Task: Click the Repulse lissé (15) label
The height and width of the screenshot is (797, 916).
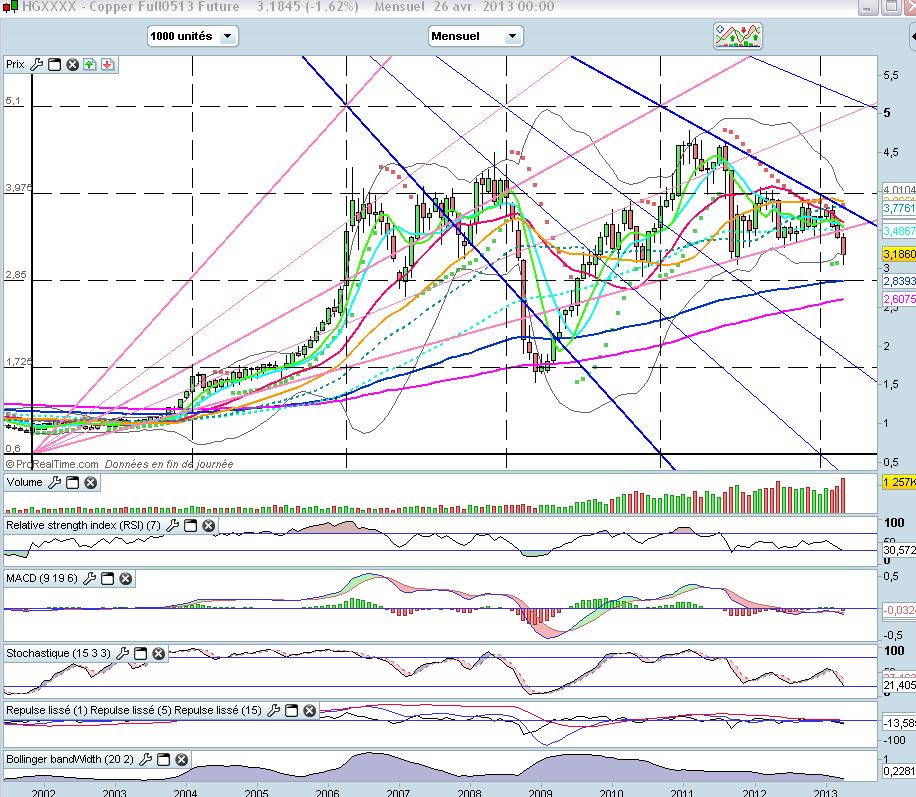Action: tap(218, 711)
